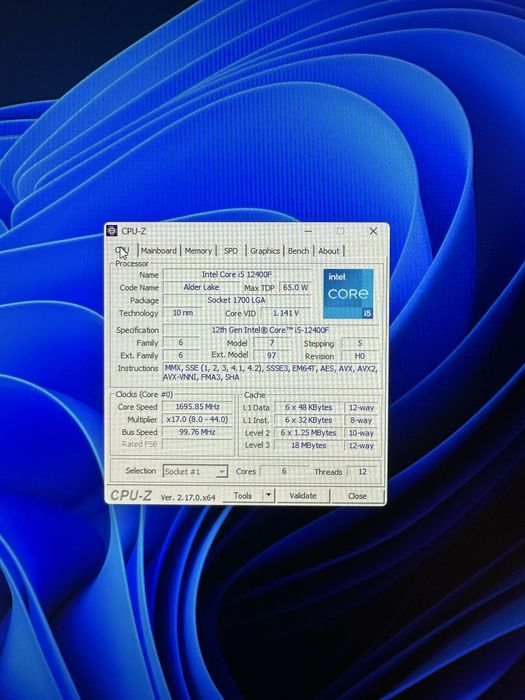Click the Close button at bottom
Image resolution: width=525 pixels, height=700 pixels.
[358, 496]
